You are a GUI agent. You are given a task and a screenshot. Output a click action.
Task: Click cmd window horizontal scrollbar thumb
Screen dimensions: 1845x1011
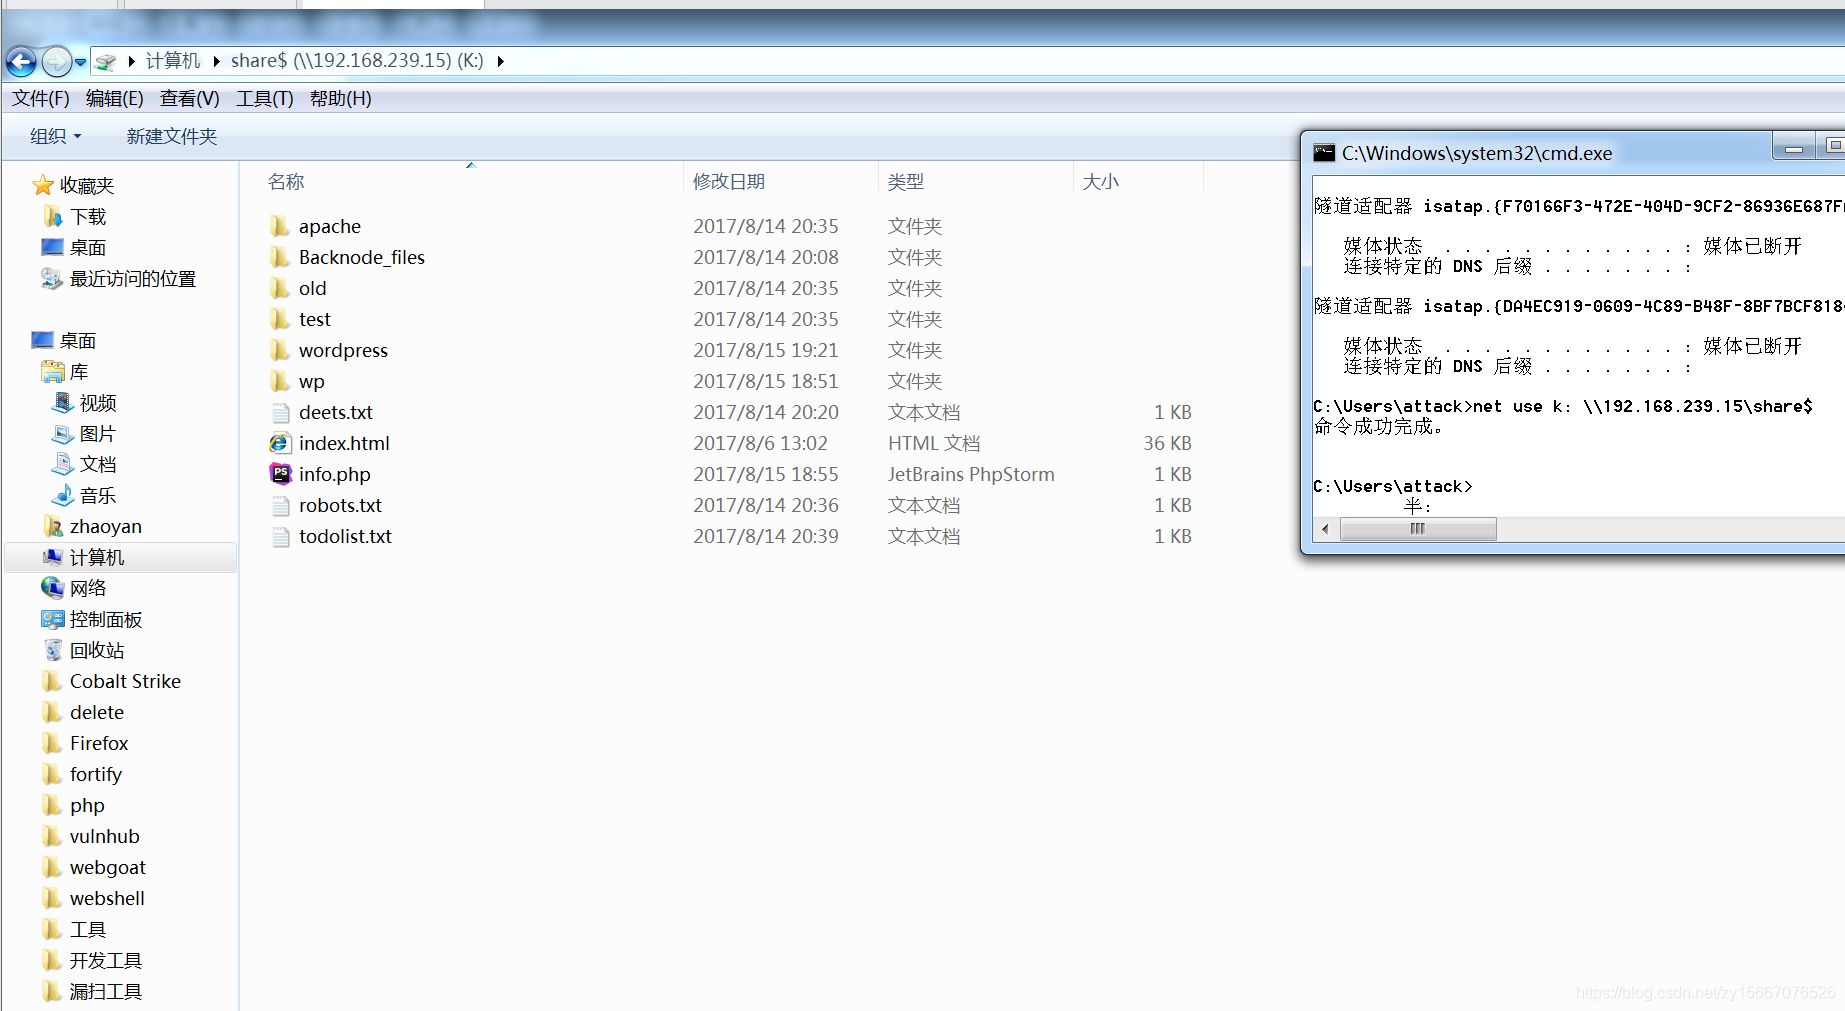[x=1417, y=528]
